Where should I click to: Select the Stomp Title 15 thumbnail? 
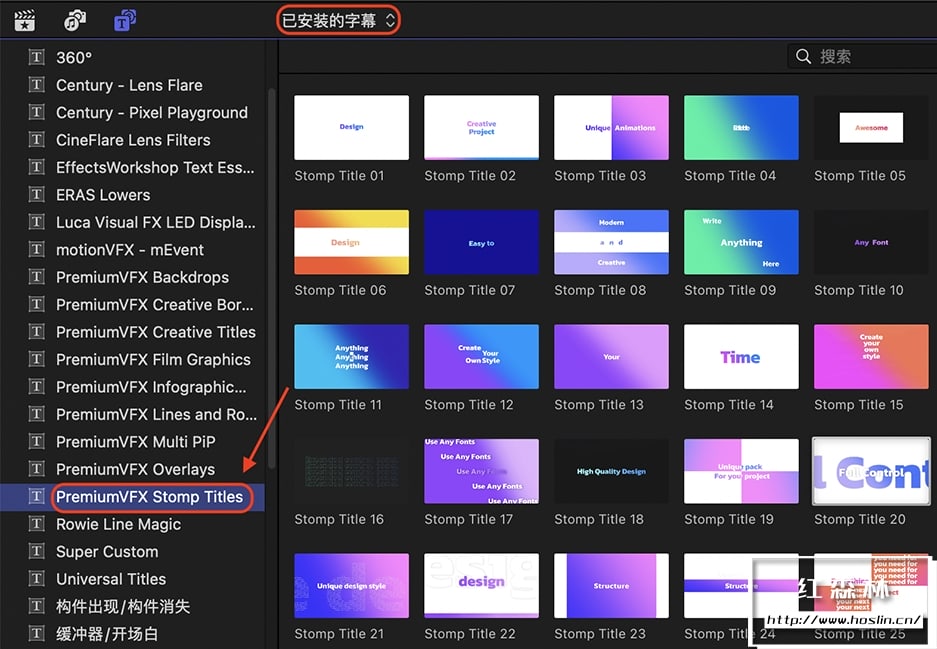click(871, 357)
